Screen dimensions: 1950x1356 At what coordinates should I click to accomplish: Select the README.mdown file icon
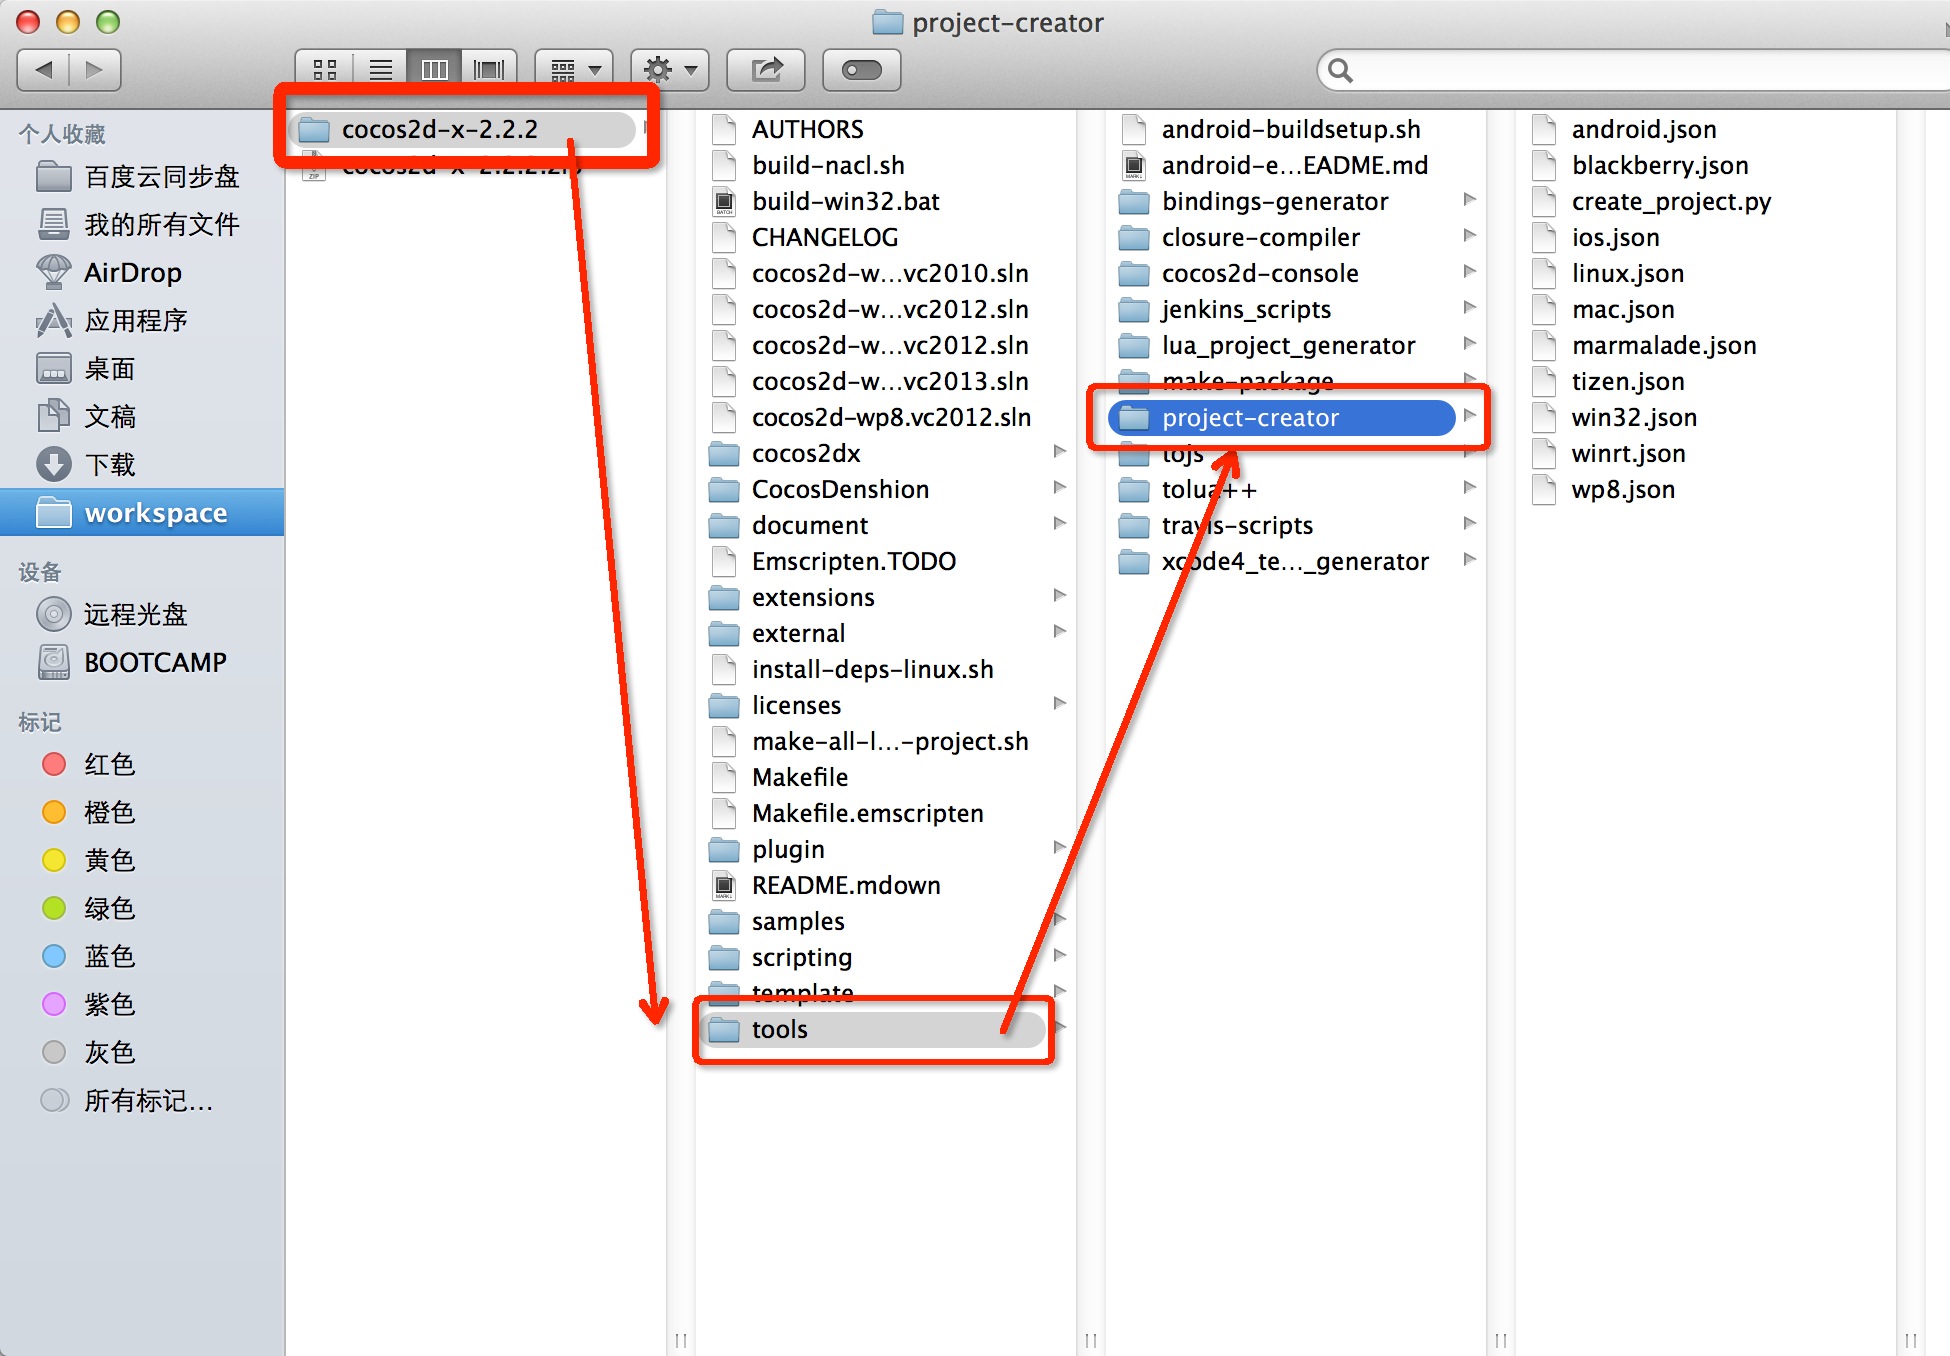724,886
